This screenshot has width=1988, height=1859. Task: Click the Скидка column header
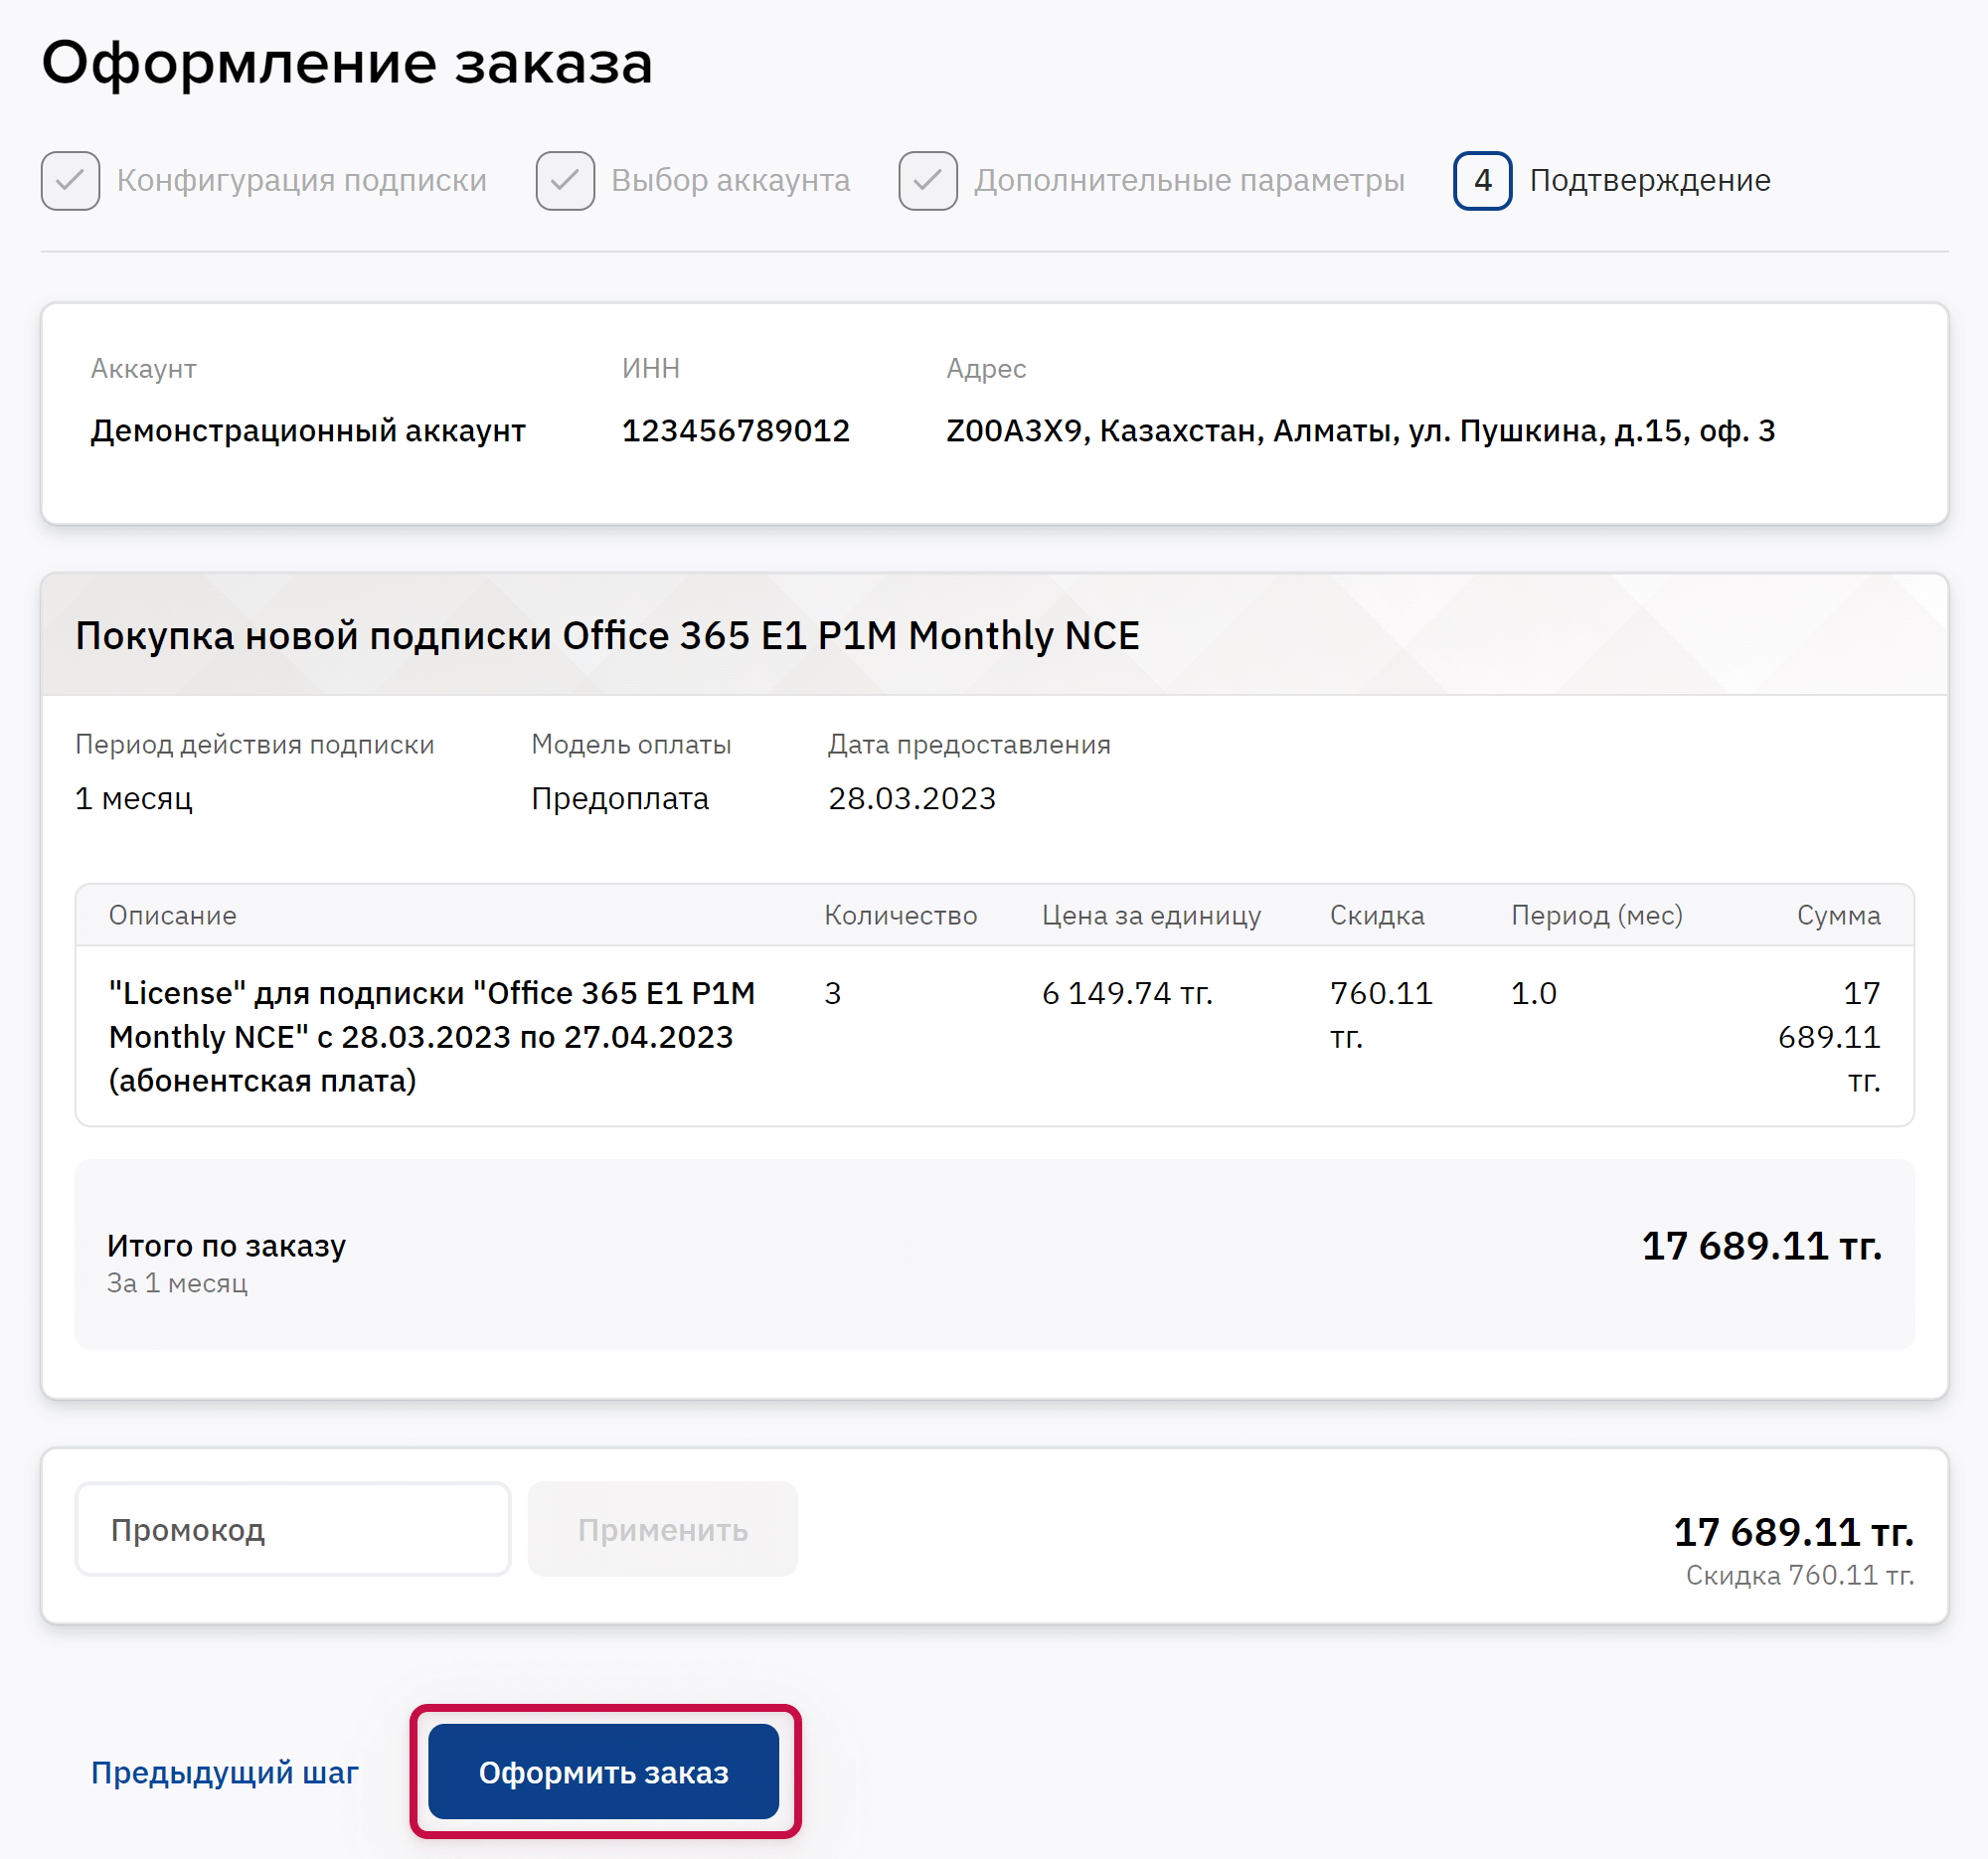(x=1376, y=915)
